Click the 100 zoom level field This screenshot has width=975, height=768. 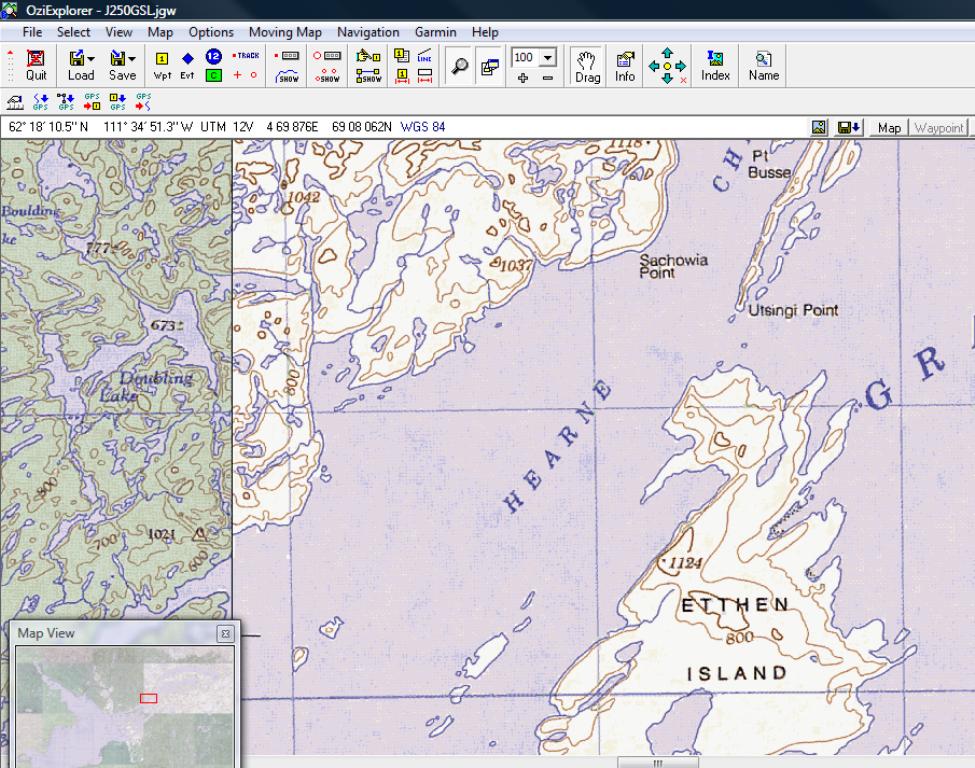click(x=525, y=58)
